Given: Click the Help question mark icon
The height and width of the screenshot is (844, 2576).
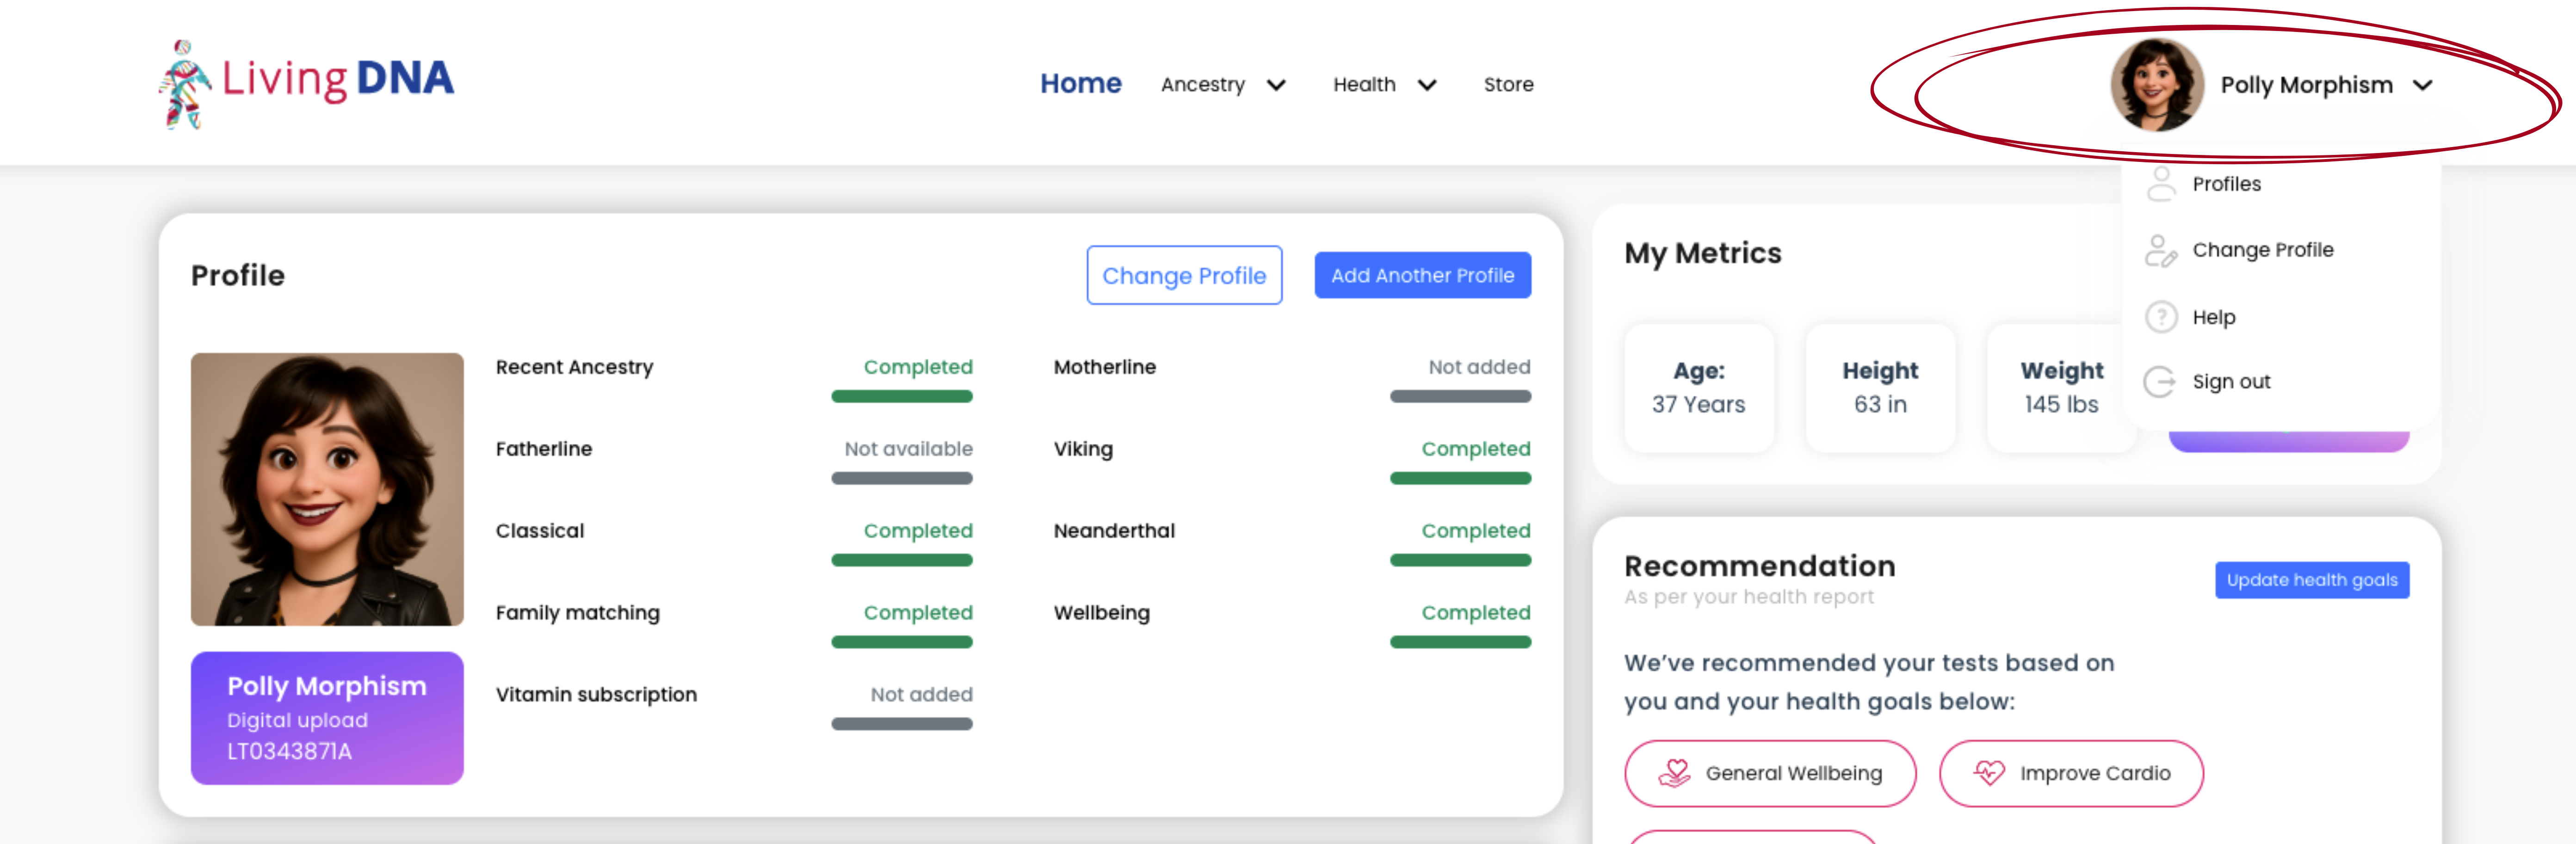Looking at the screenshot, I should (2161, 317).
